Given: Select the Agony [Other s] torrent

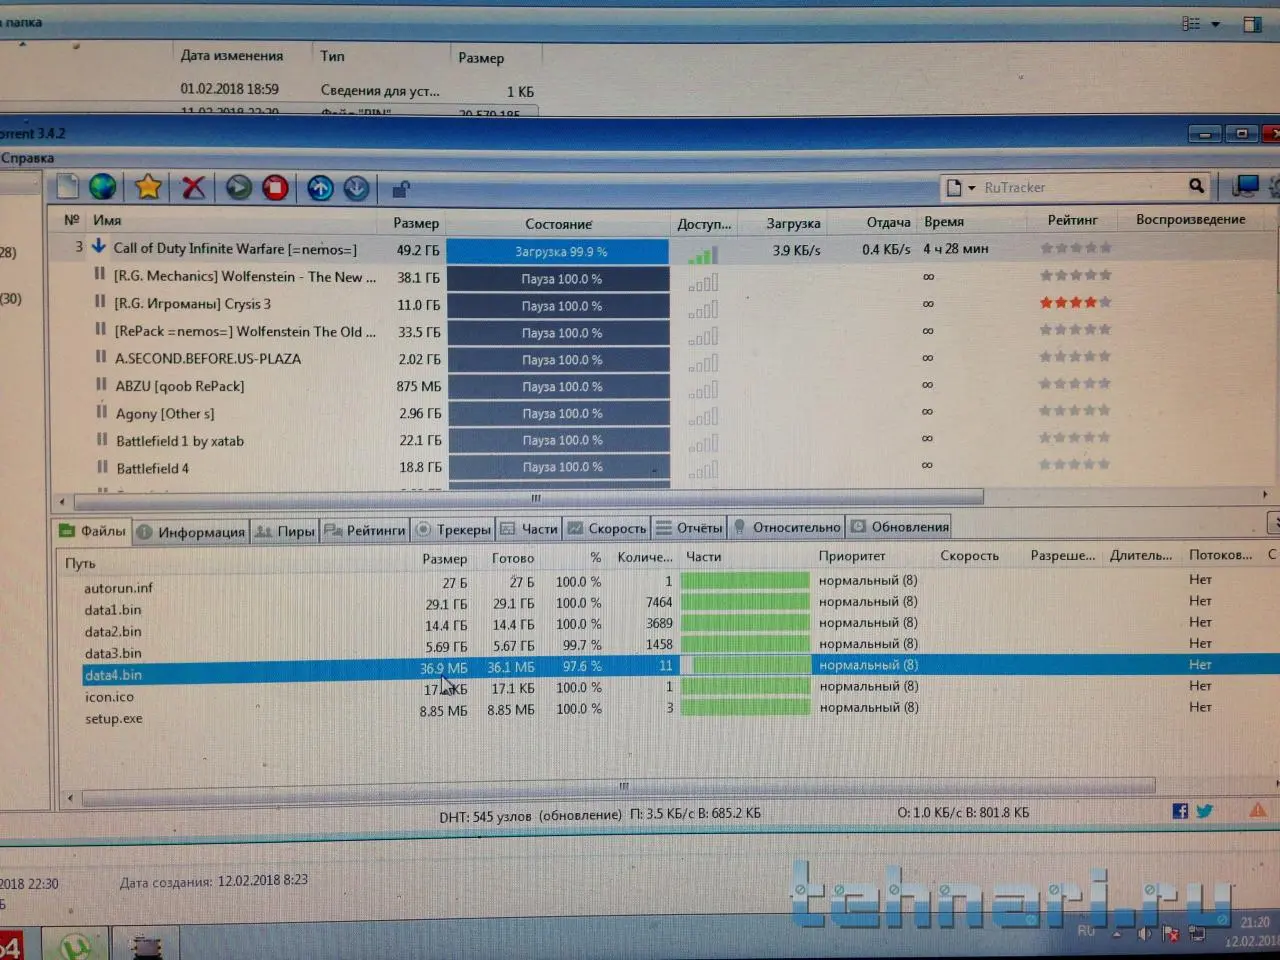Looking at the screenshot, I should pyautogui.click(x=165, y=413).
